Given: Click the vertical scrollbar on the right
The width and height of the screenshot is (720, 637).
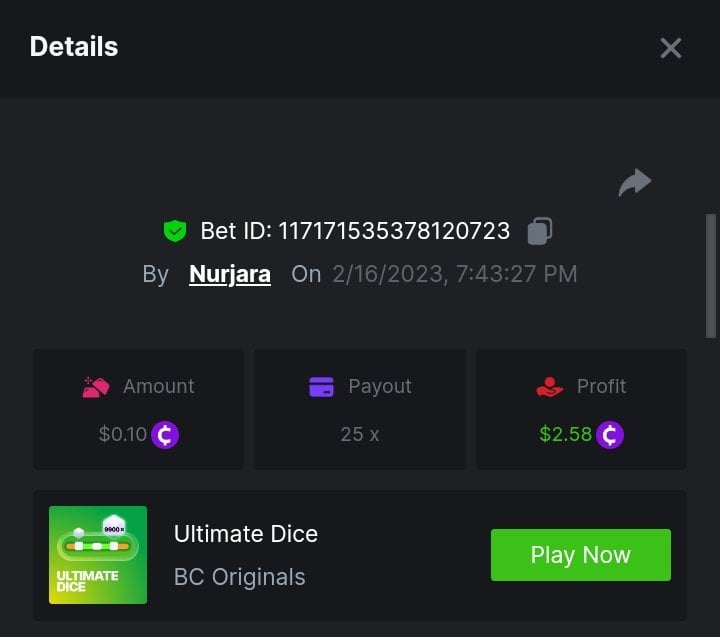Looking at the screenshot, I should pos(711,275).
